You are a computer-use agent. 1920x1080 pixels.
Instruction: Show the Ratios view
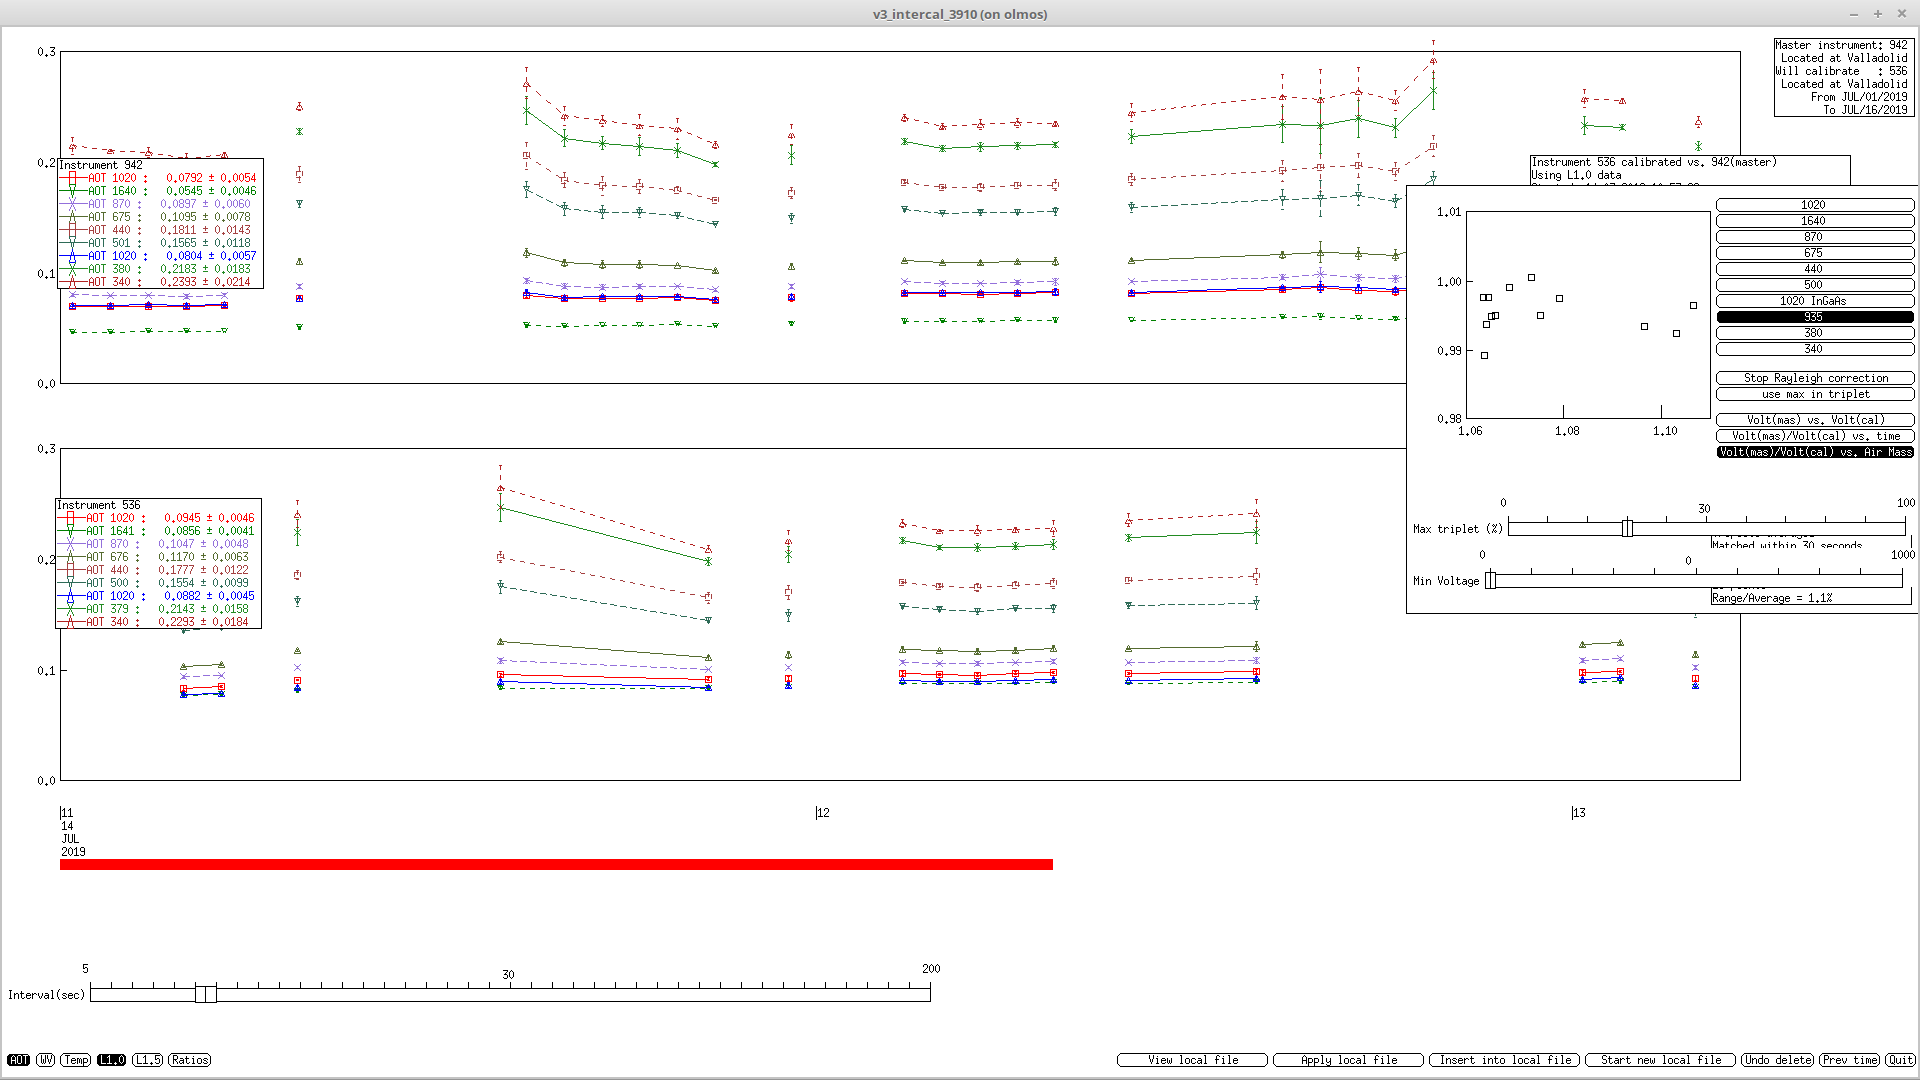pos(189,1060)
